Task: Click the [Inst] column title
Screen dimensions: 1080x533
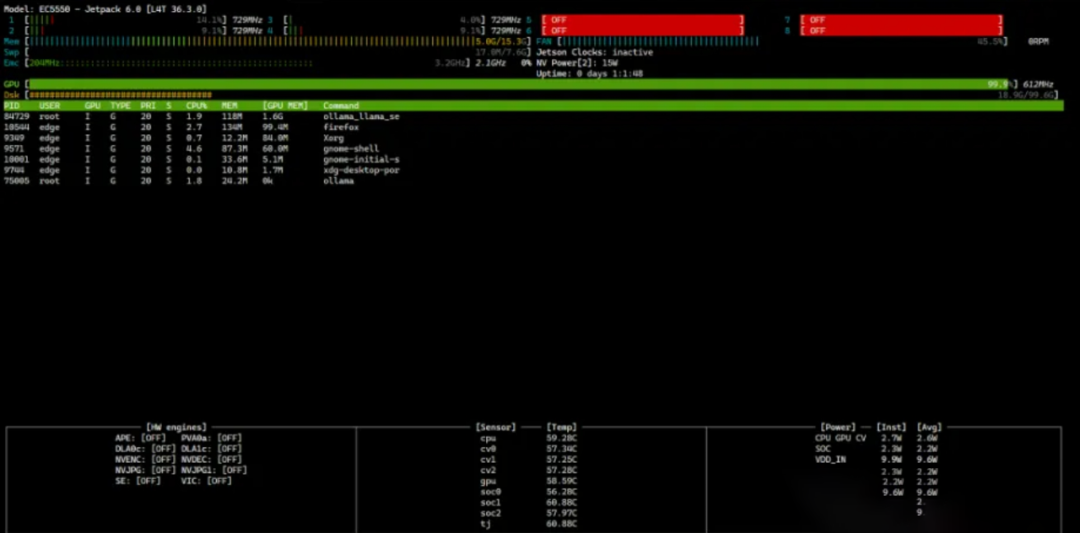Action: 891,428
